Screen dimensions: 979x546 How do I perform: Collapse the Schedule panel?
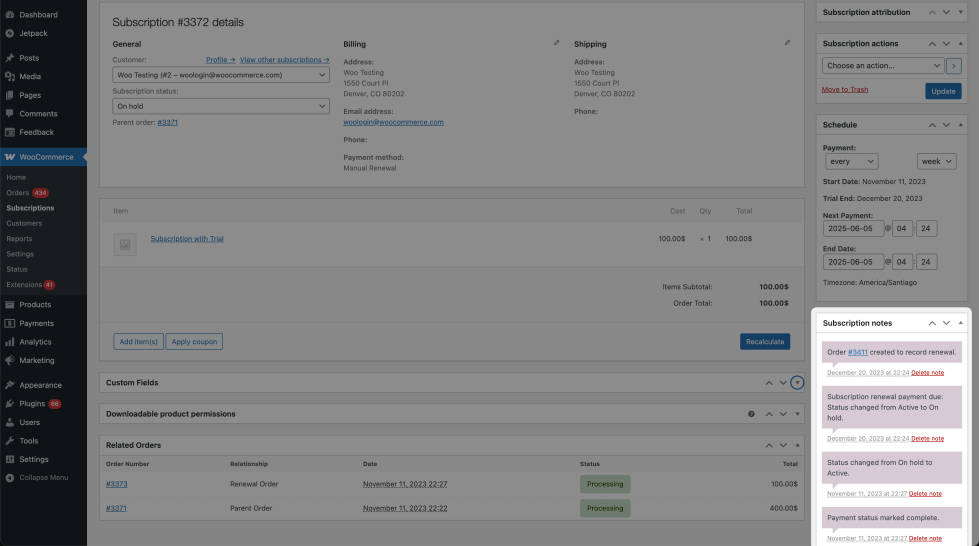961,125
